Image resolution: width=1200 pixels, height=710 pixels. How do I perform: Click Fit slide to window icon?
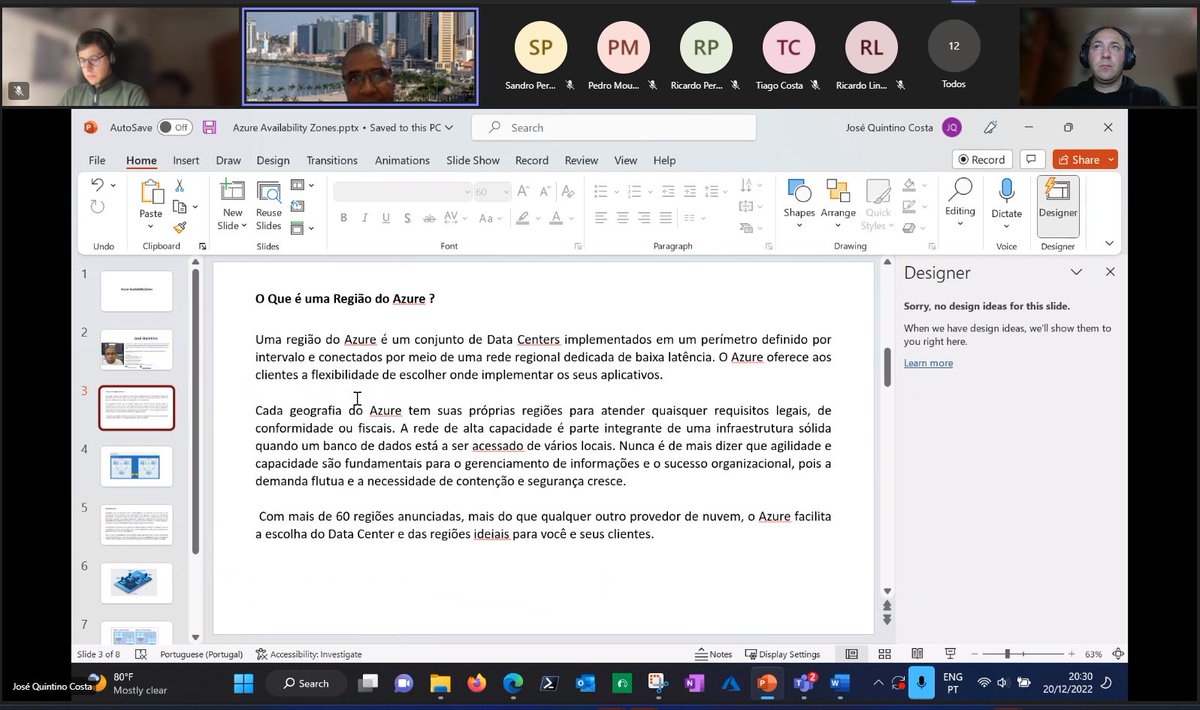1118,654
